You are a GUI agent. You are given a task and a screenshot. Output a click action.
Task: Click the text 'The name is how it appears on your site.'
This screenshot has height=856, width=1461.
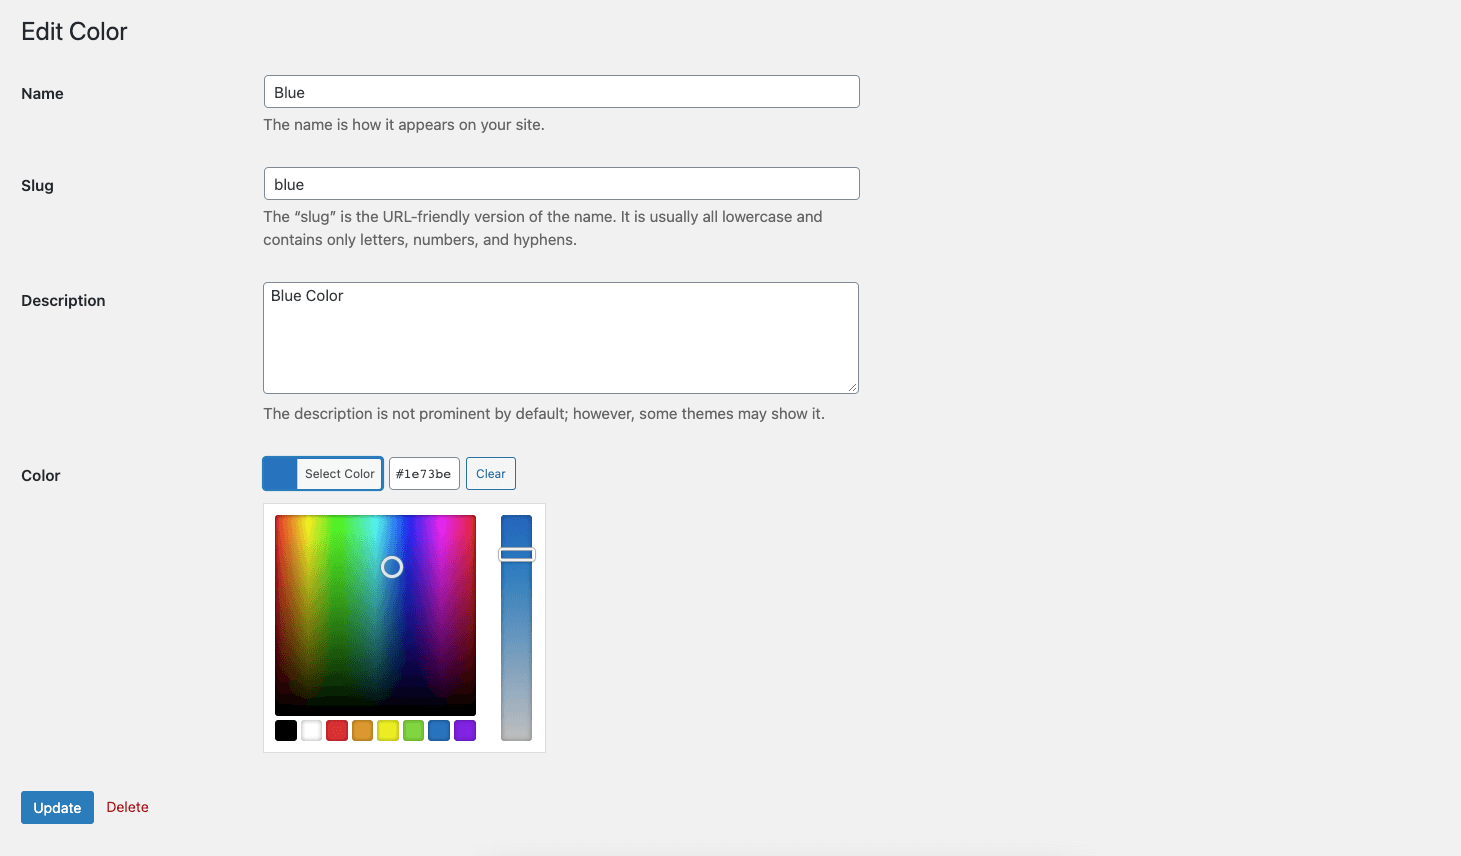[x=404, y=125]
